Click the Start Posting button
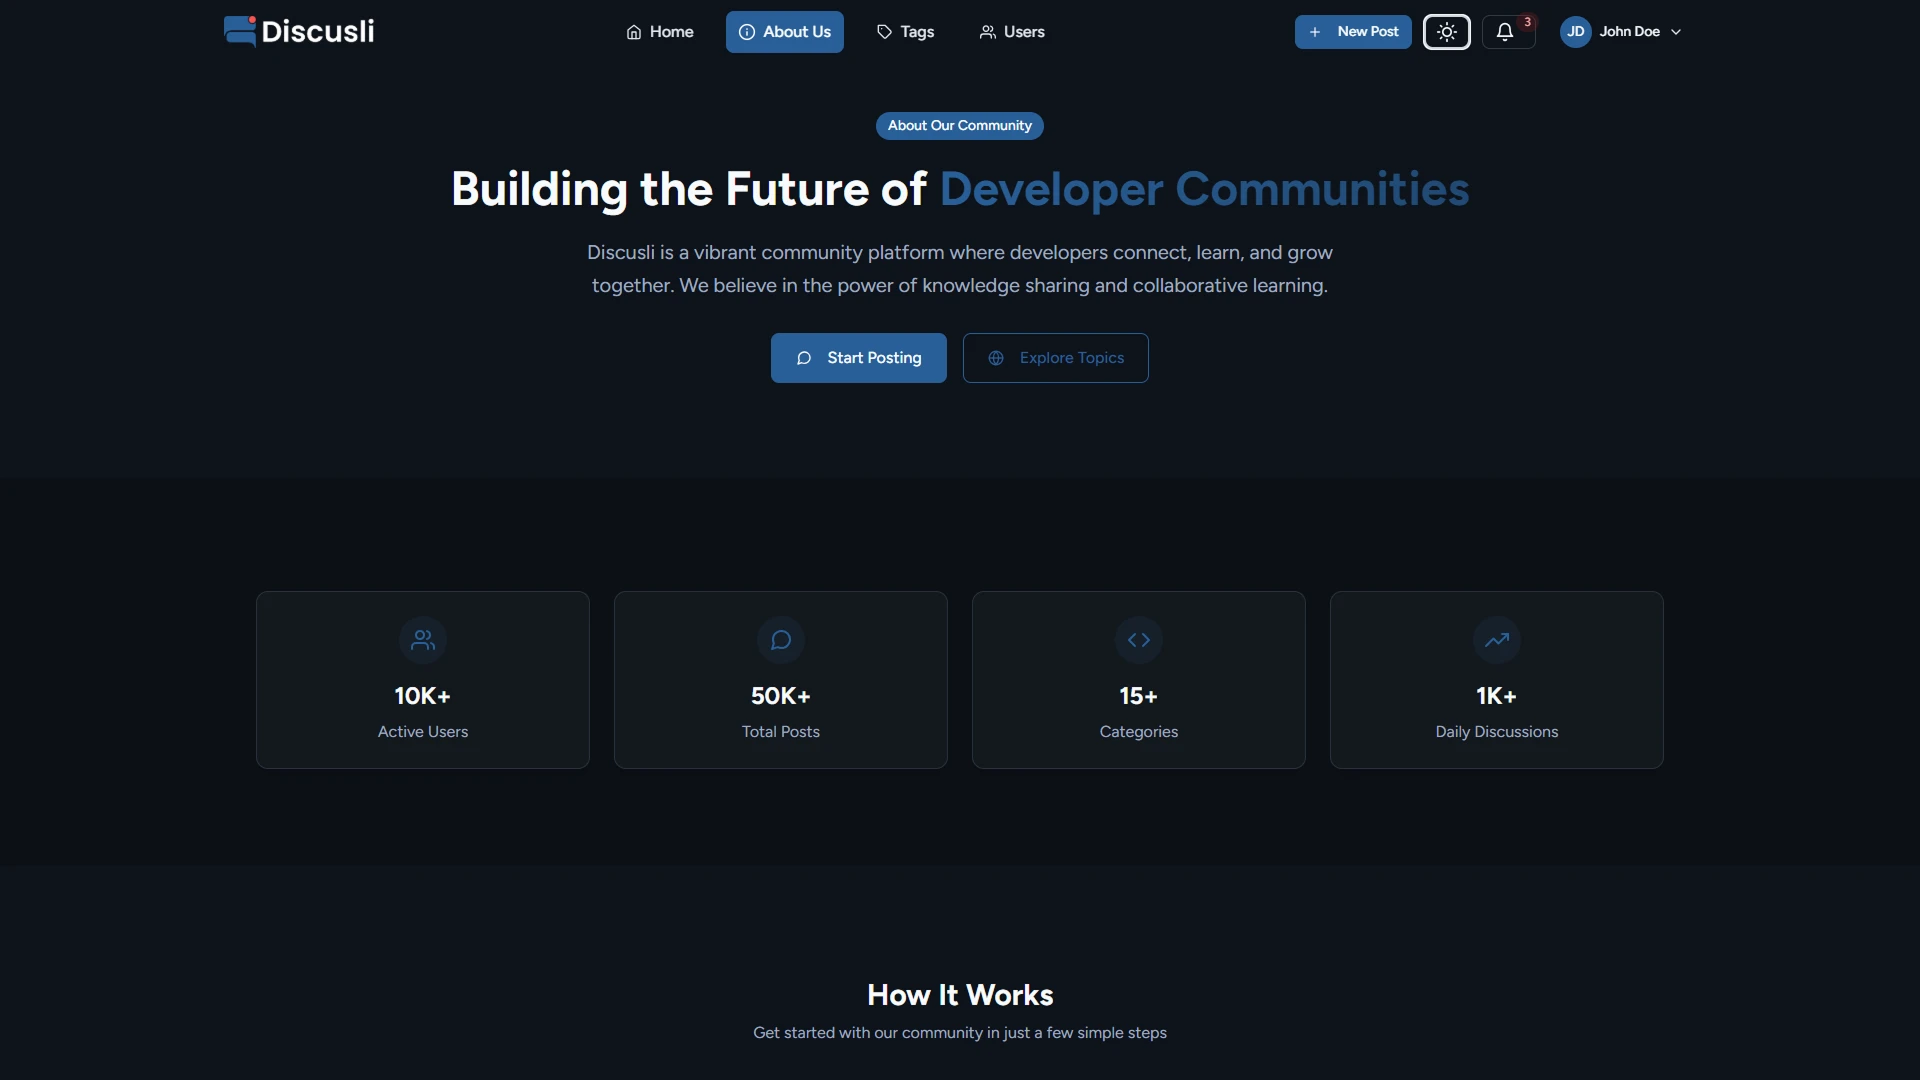The width and height of the screenshot is (1920, 1080). click(859, 358)
